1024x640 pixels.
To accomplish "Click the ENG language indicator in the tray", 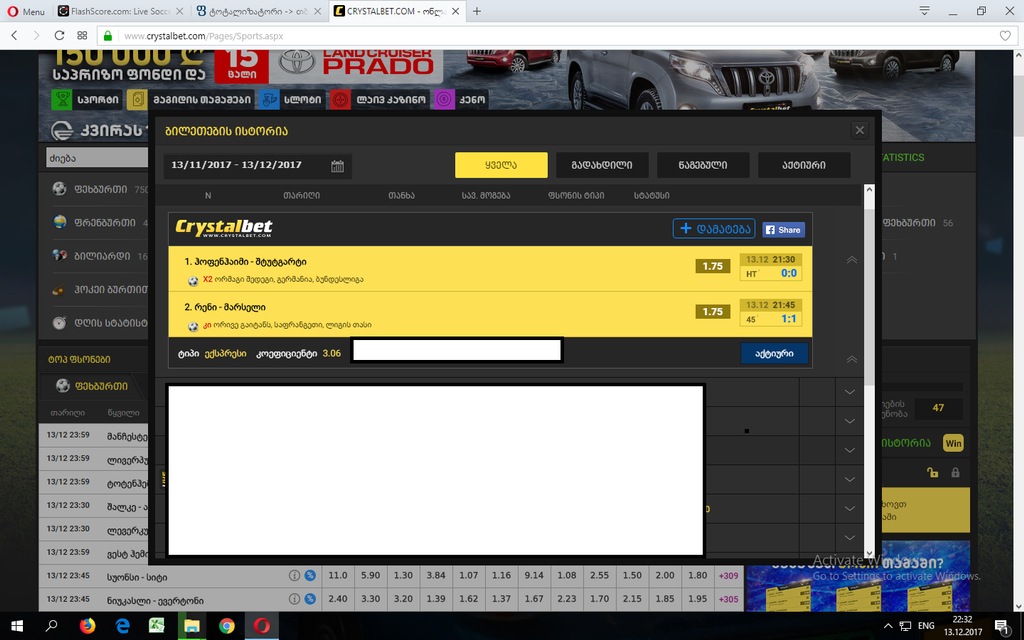I will tap(926, 626).
